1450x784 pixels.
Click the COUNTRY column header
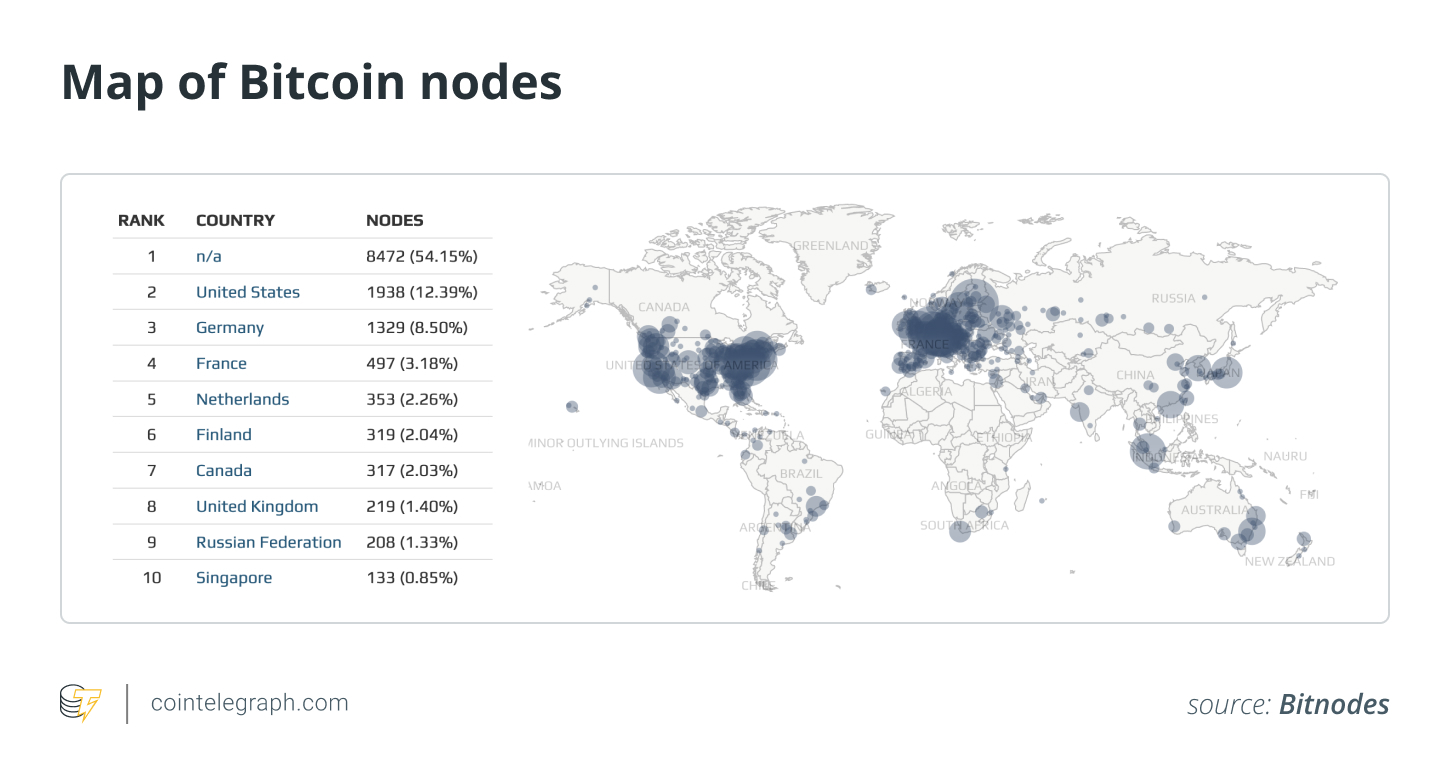(235, 220)
